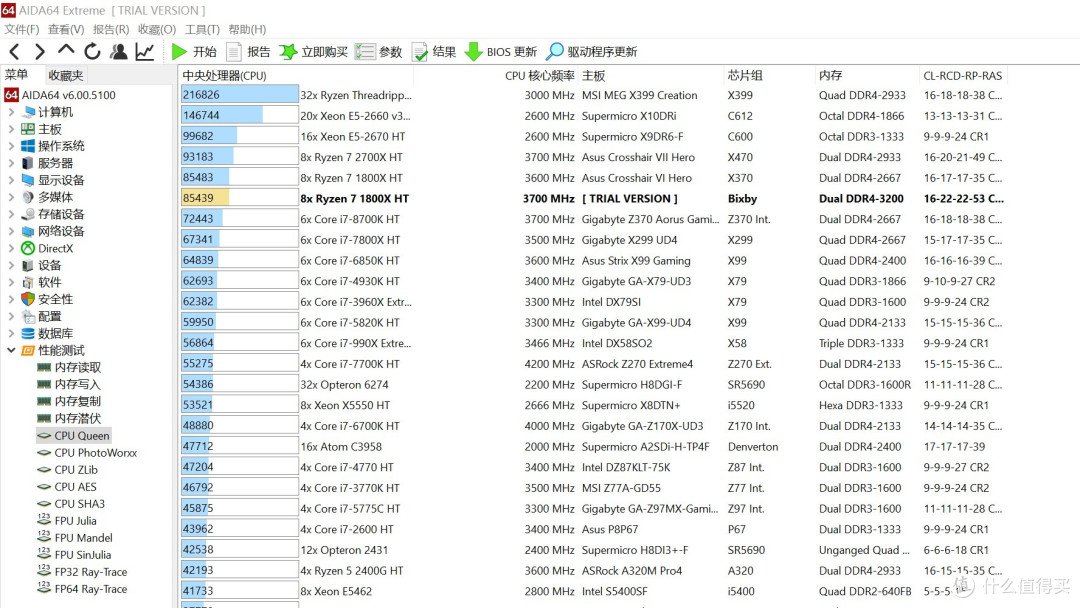Screen dimensions: 1080x608
Task: Open the 文件(F) menu
Action: coord(21,29)
